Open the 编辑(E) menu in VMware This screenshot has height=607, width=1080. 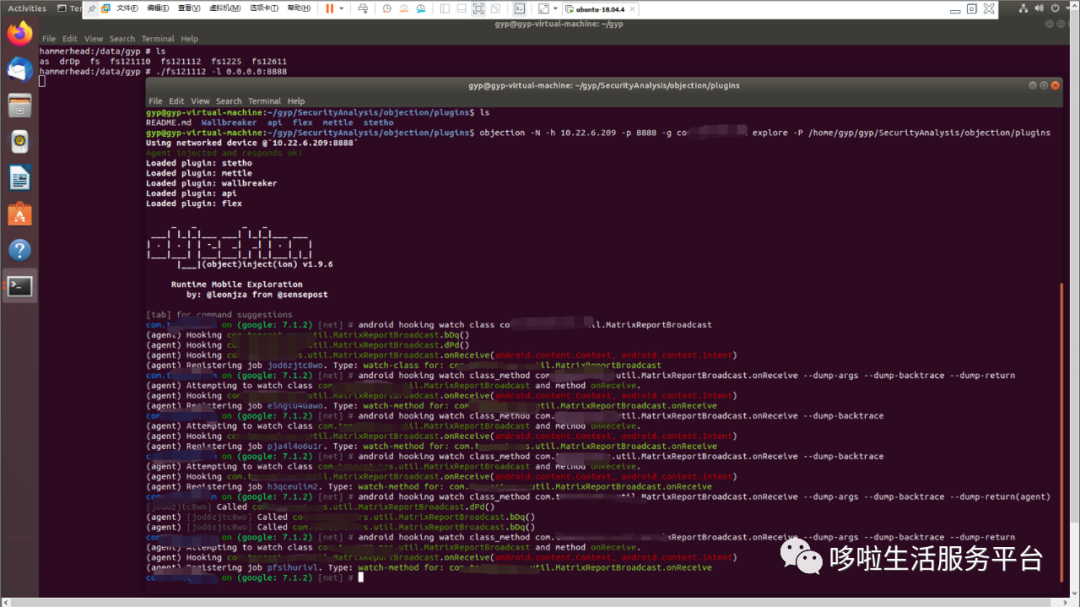tap(158, 8)
